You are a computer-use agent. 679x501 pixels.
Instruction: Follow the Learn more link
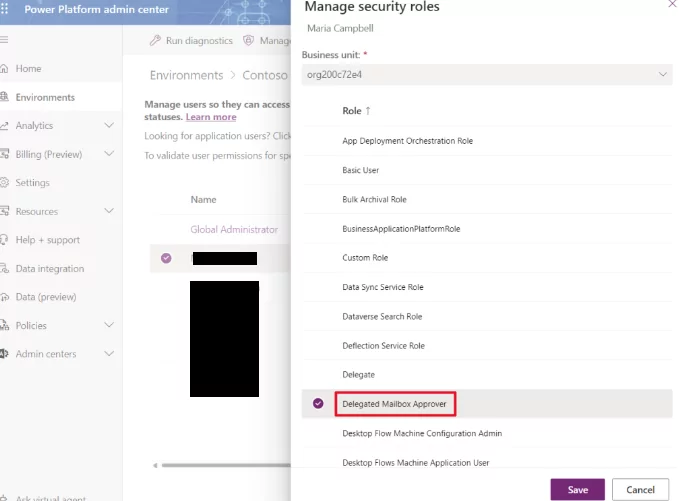pos(211,117)
